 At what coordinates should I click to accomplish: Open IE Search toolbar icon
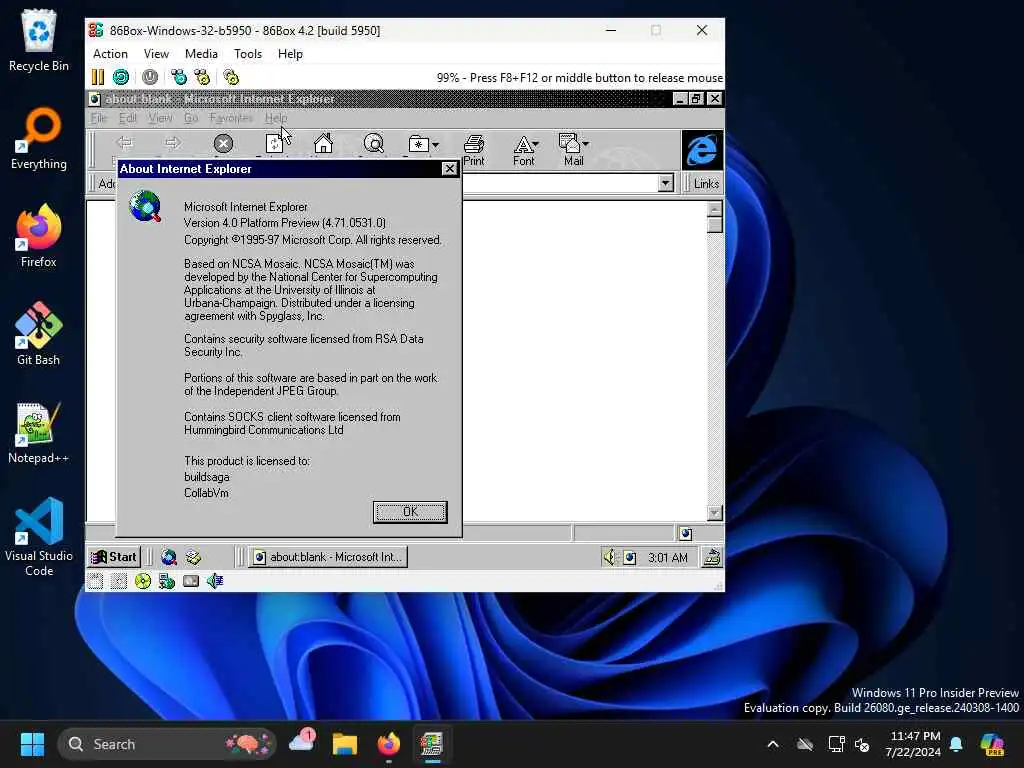point(374,143)
